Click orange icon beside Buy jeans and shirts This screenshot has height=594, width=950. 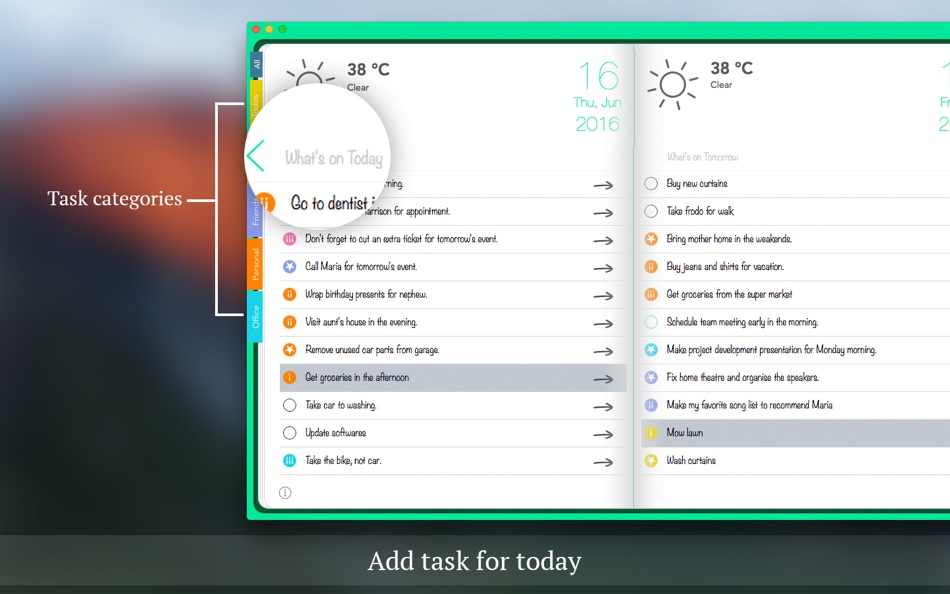pos(651,266)
